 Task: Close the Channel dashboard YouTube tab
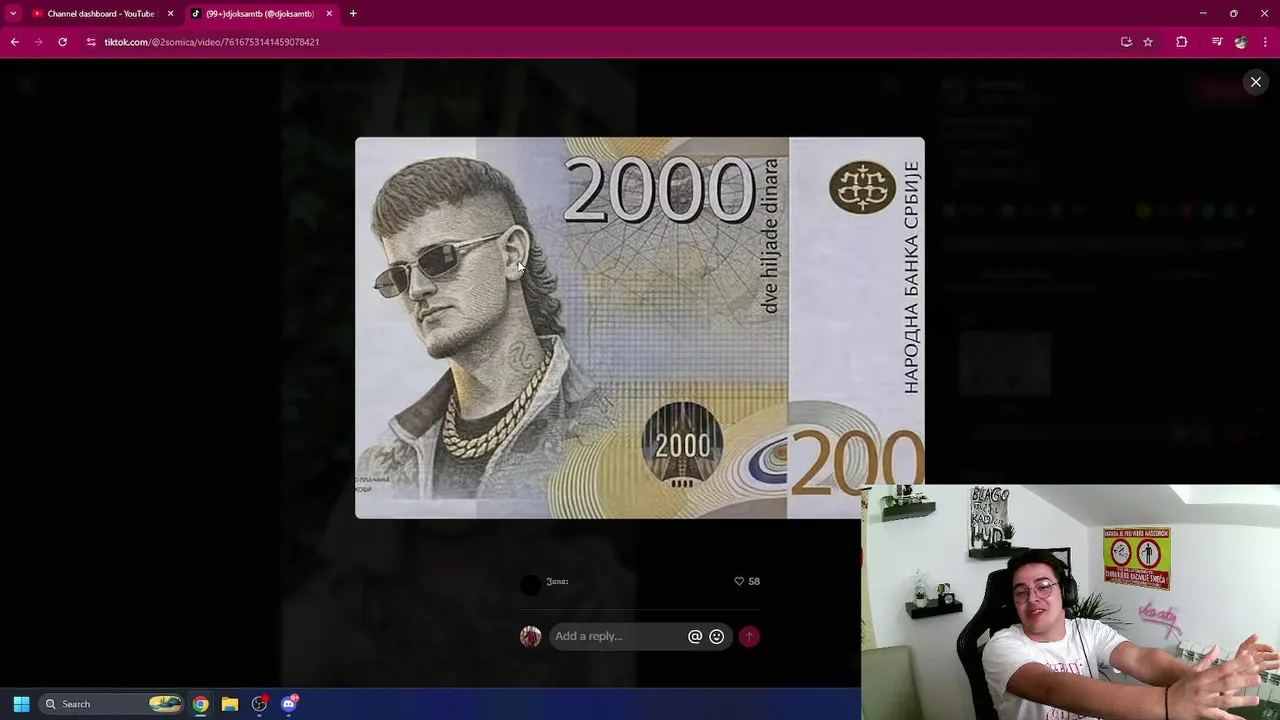[170, 14]
